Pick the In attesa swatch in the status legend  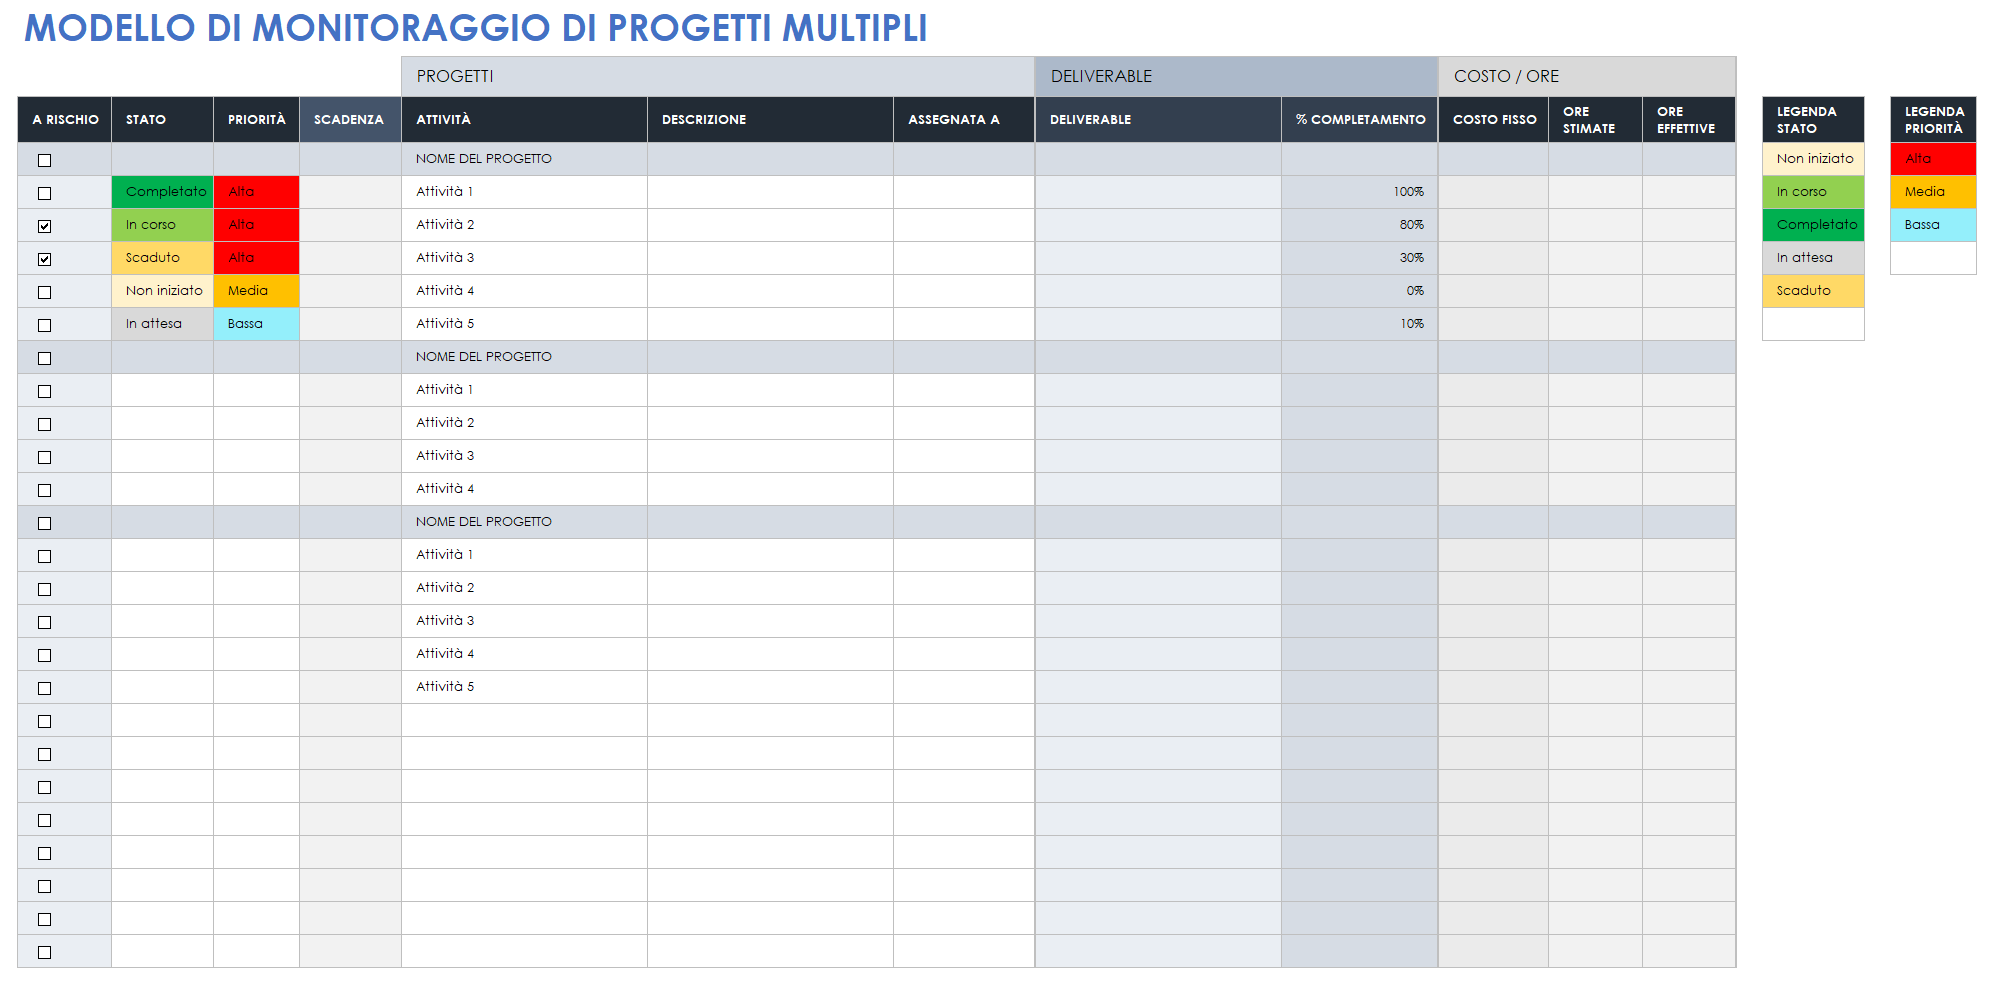click(1813, 258)
